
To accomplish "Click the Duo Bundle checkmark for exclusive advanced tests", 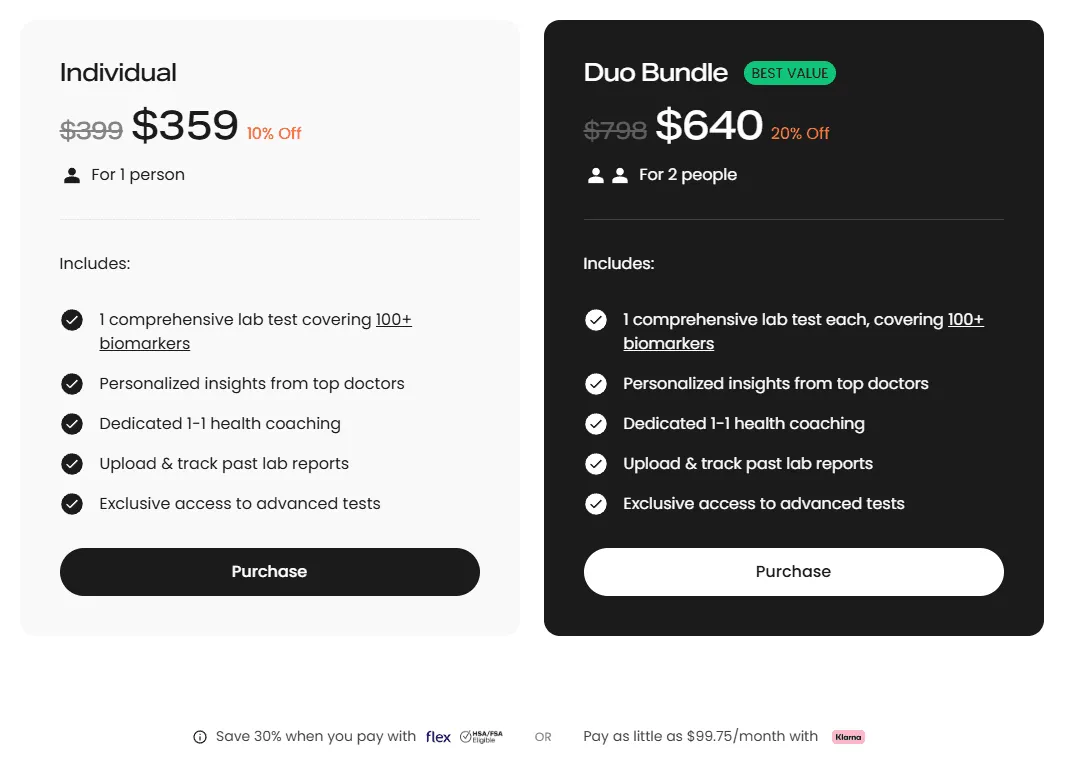I will (596, 504).
